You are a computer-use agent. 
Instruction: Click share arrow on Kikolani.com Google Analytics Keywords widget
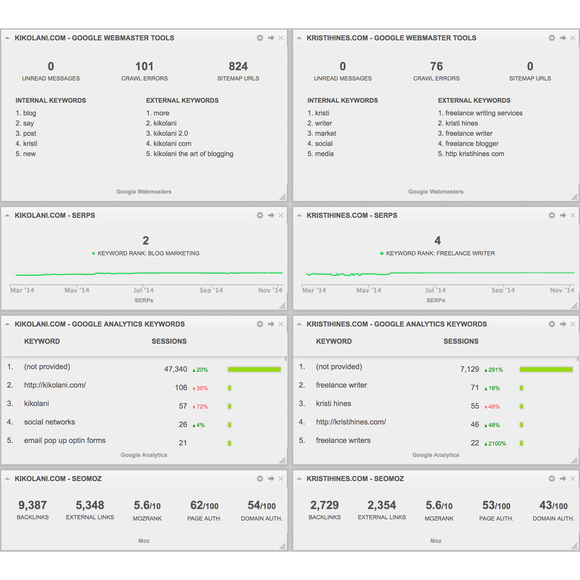tap(271, 324)
